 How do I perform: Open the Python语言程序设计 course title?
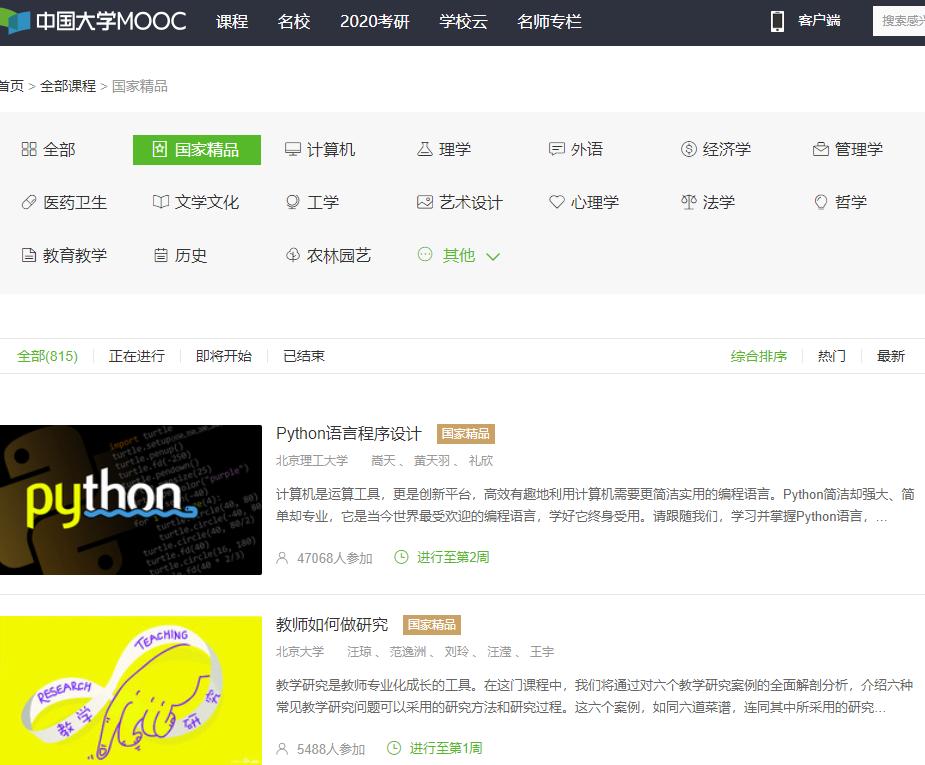(349, 434)
